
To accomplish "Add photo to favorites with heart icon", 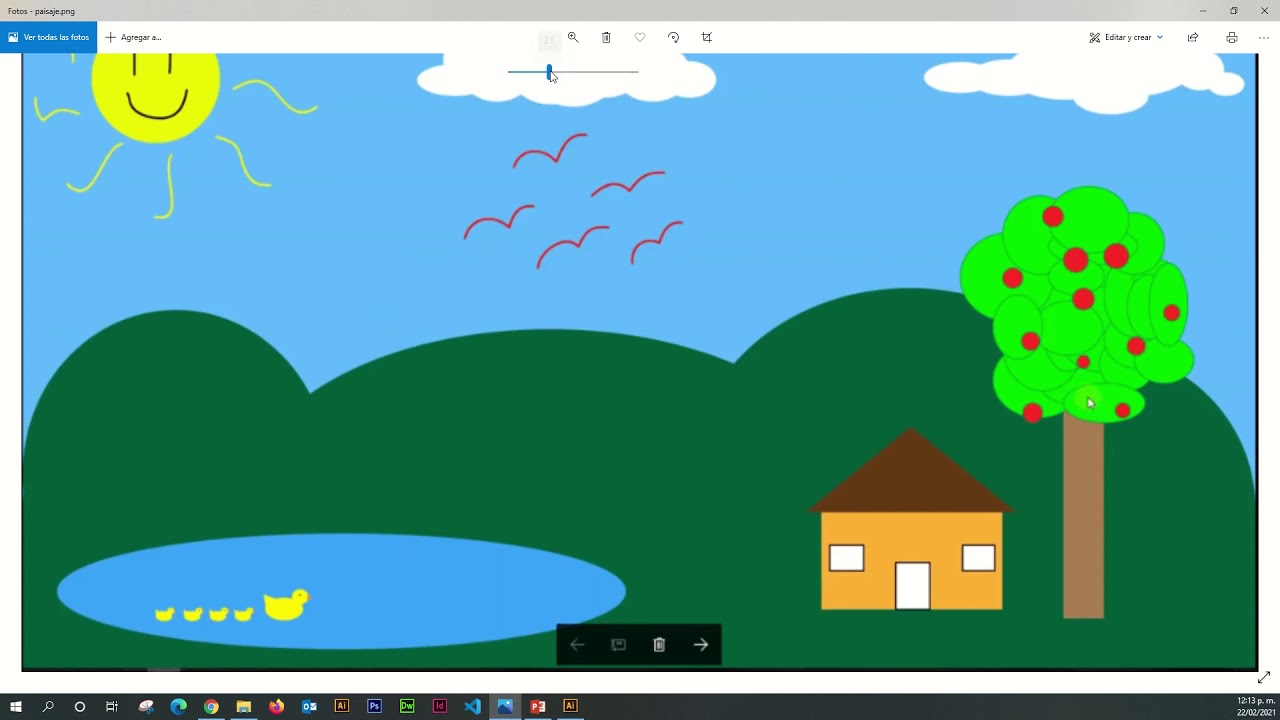I will 640,37.
